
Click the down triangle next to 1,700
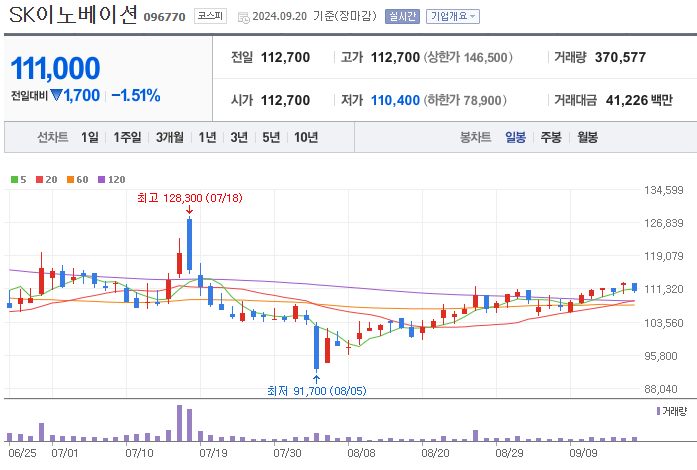56,95
